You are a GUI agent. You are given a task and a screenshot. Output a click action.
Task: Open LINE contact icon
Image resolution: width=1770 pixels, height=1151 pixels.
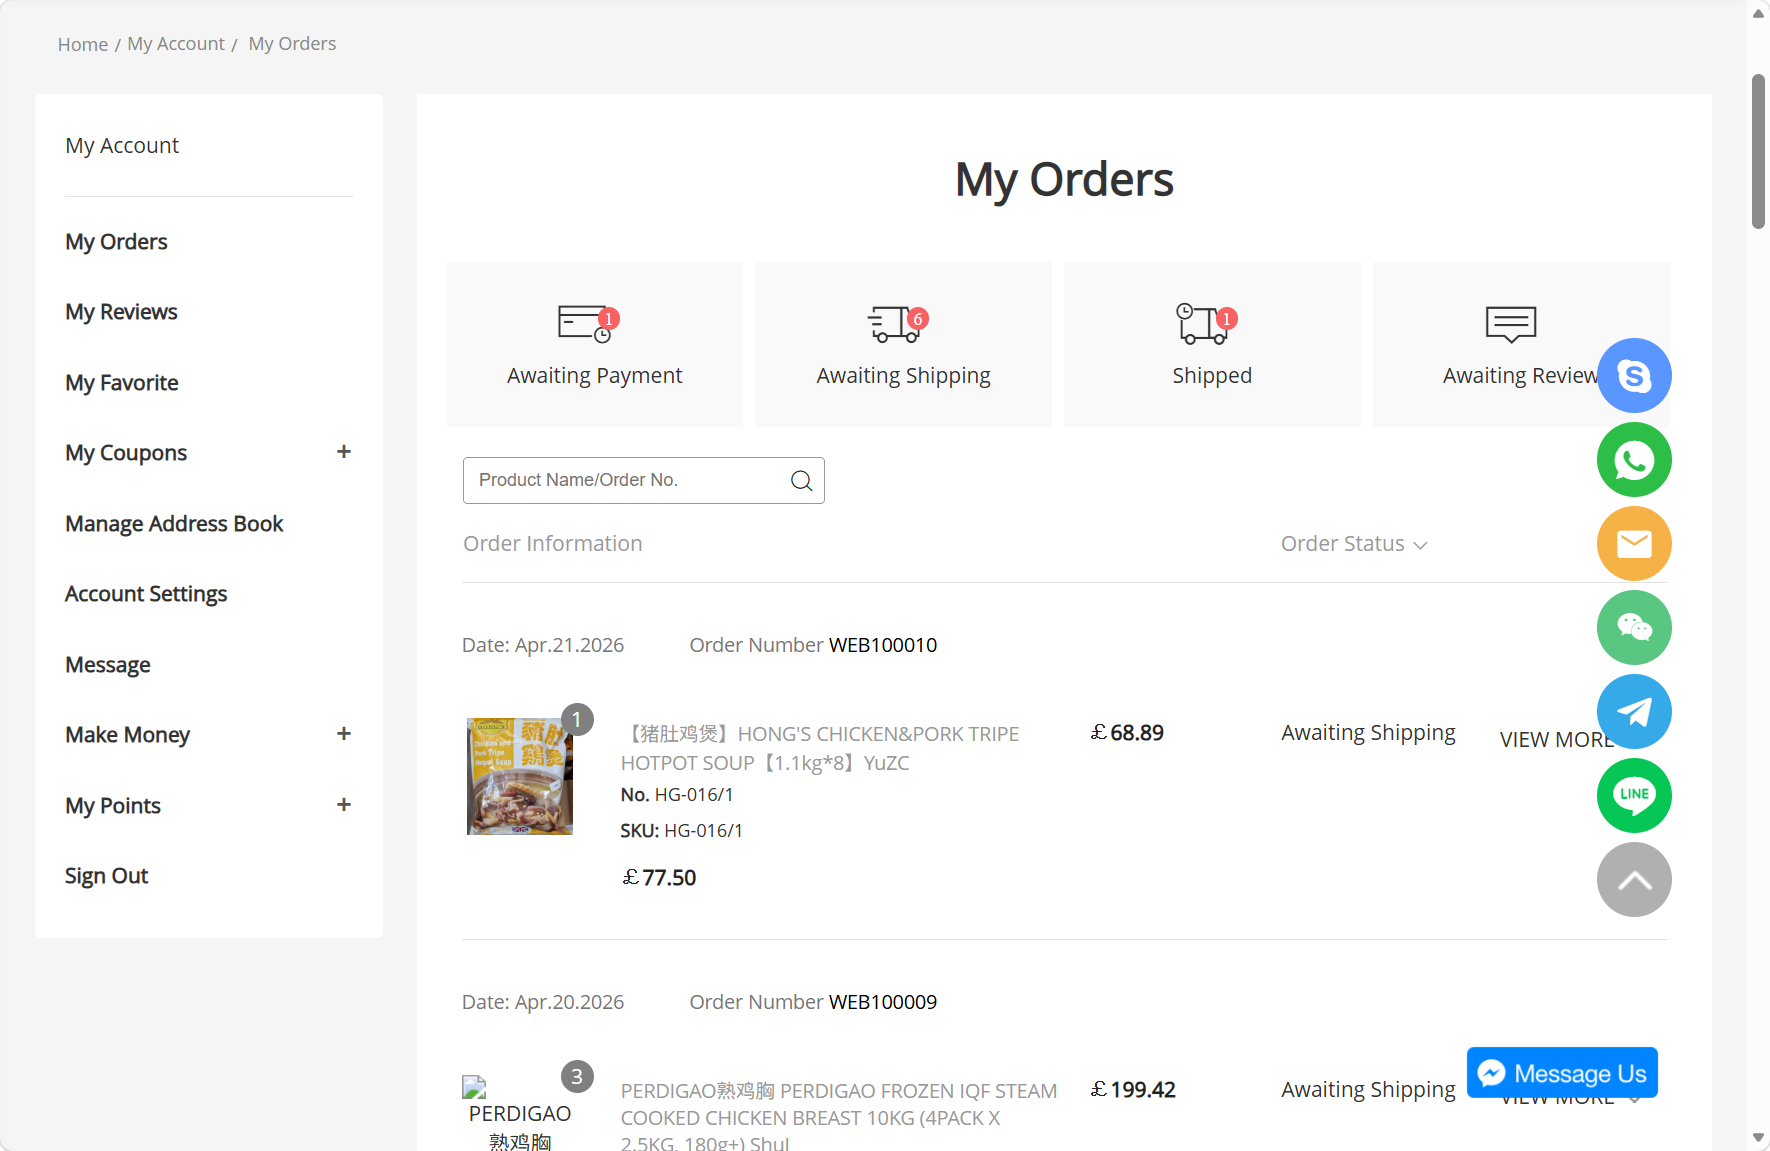(1634, 796)
